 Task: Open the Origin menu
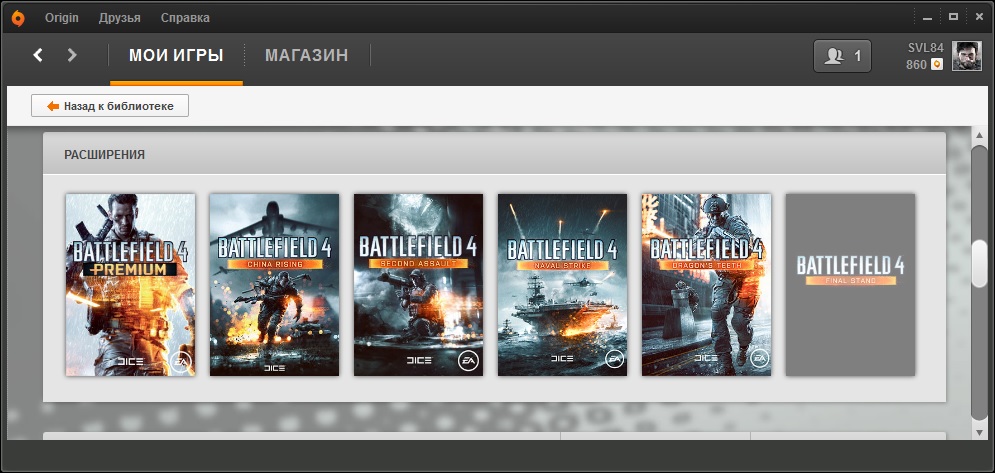point(62,18)
